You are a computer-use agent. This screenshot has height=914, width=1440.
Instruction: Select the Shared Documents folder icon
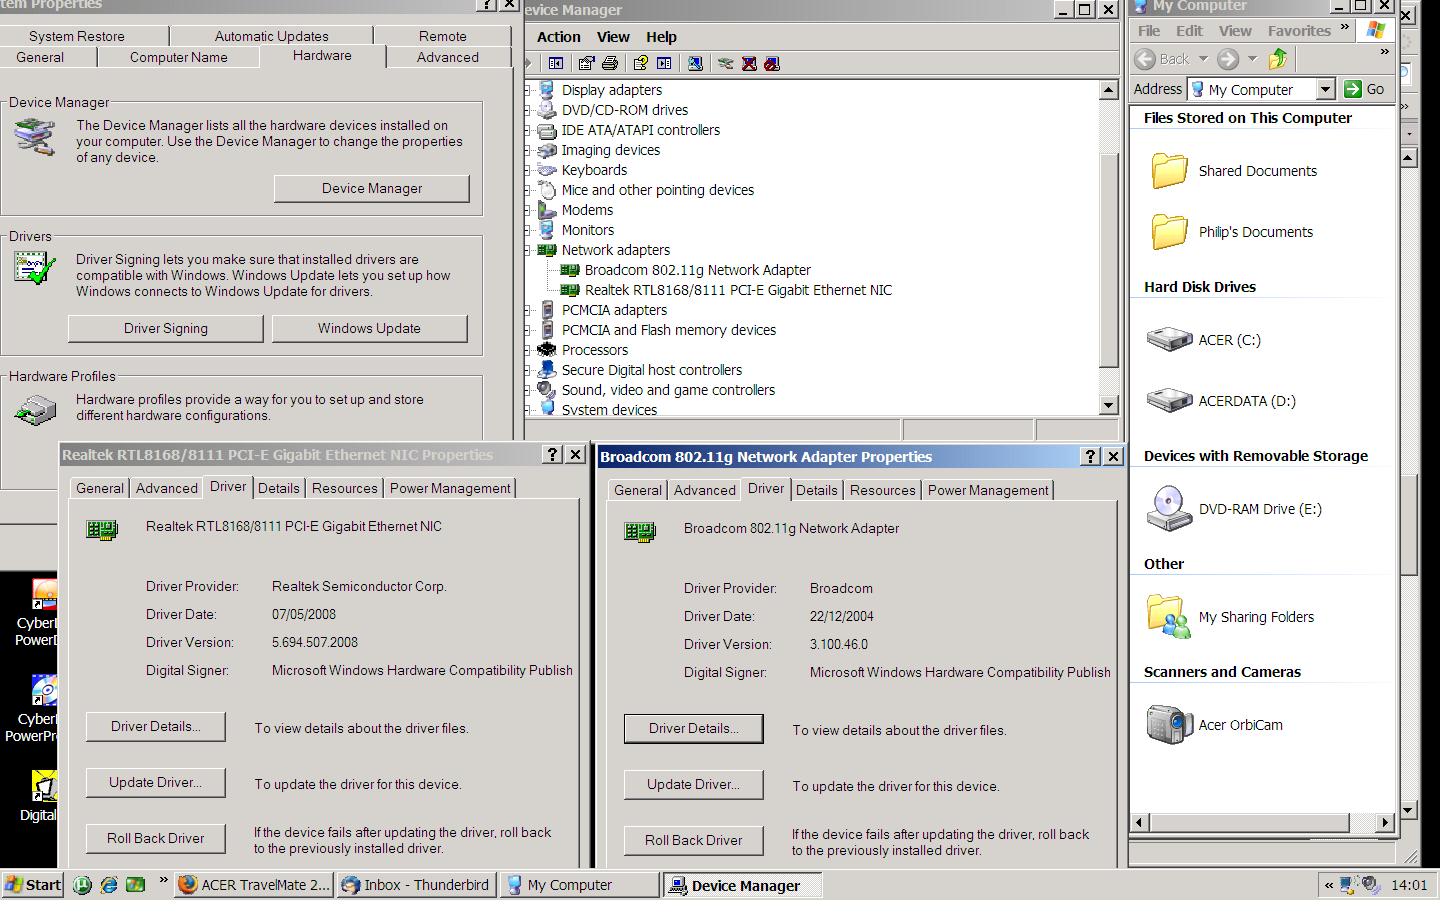(x=1168, y=171)
